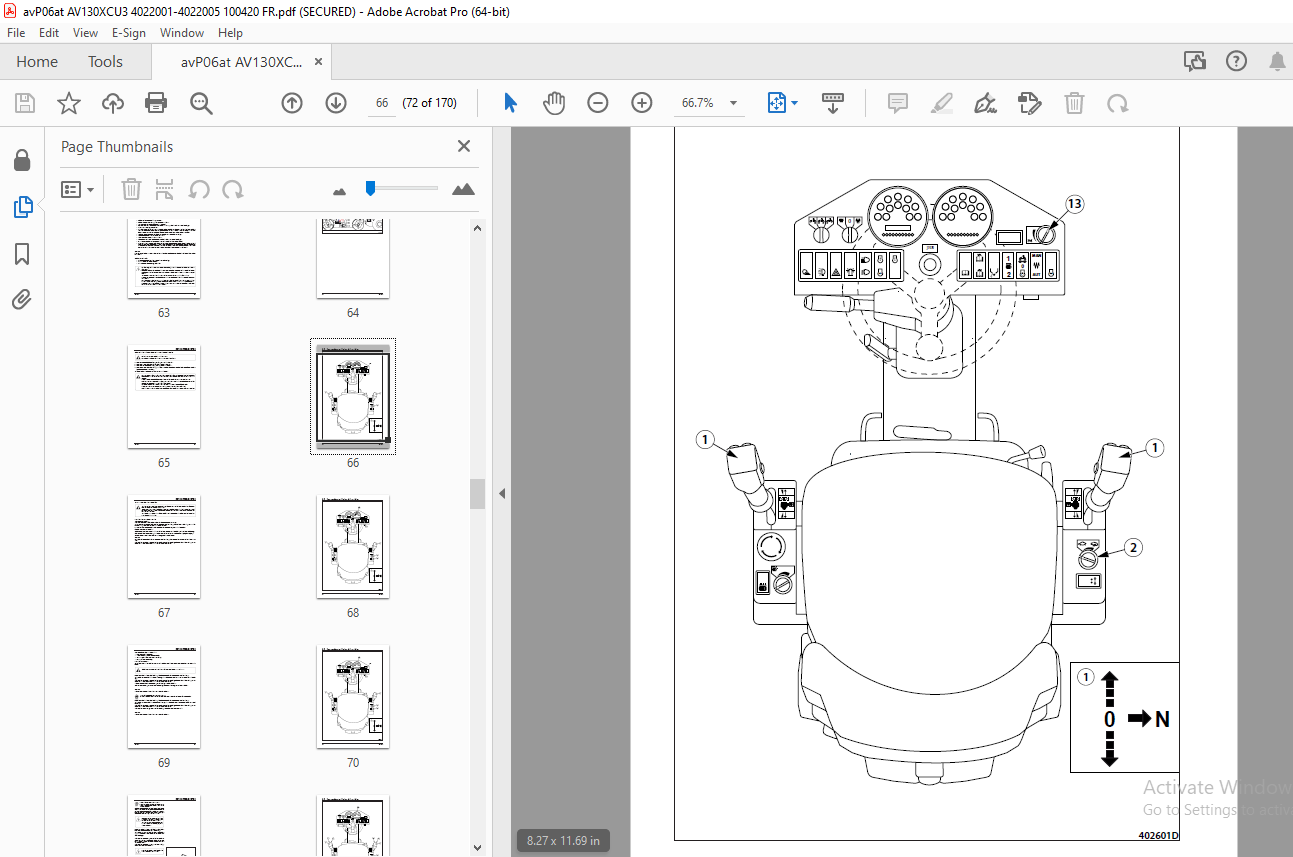Open the share review chat icon
Viewport: 1293px width, 857px height.
click(1195, 62)
